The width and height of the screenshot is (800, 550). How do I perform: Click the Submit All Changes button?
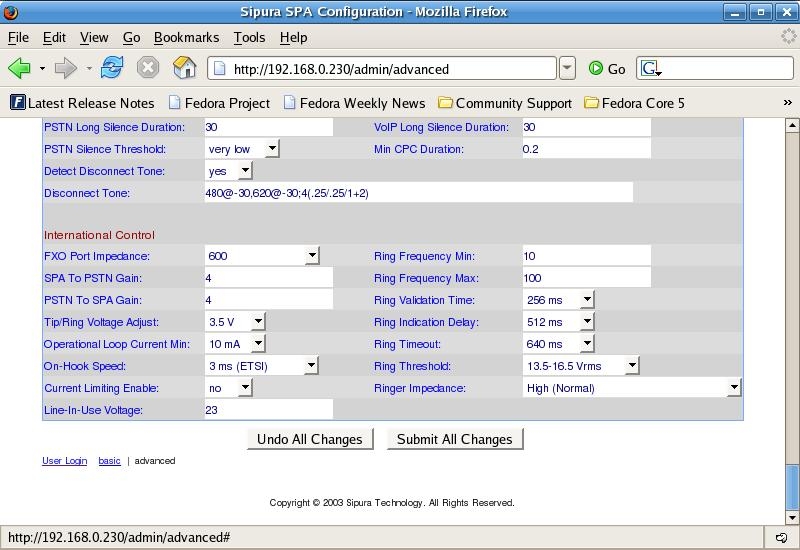(455, 439)
